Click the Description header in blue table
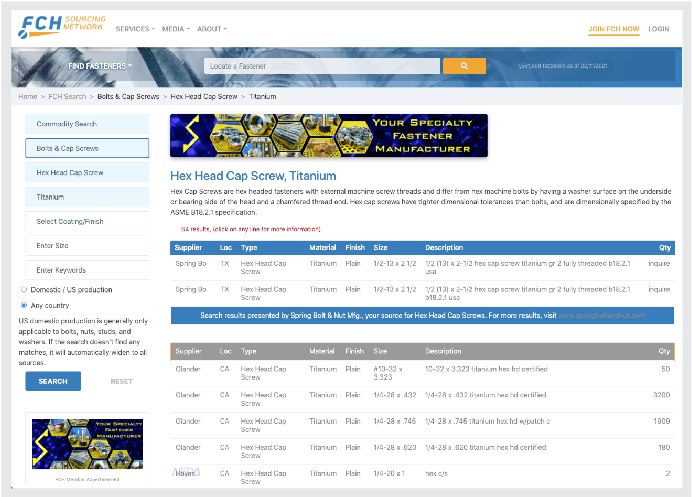Viewport: 692px width, 497px height. pyautogui.click(x=444, y=248)
